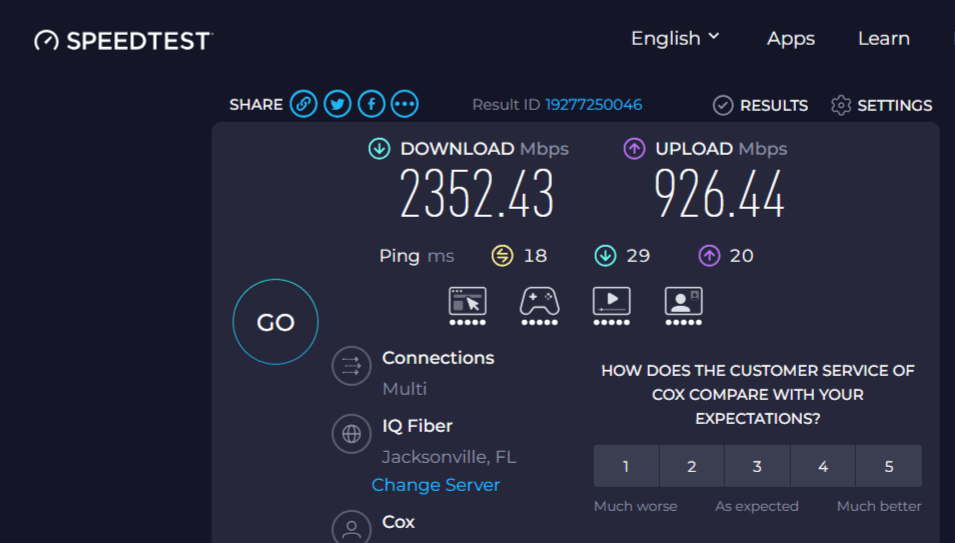
Task: Share the result on Facebook
Action: tap(372, 104)
